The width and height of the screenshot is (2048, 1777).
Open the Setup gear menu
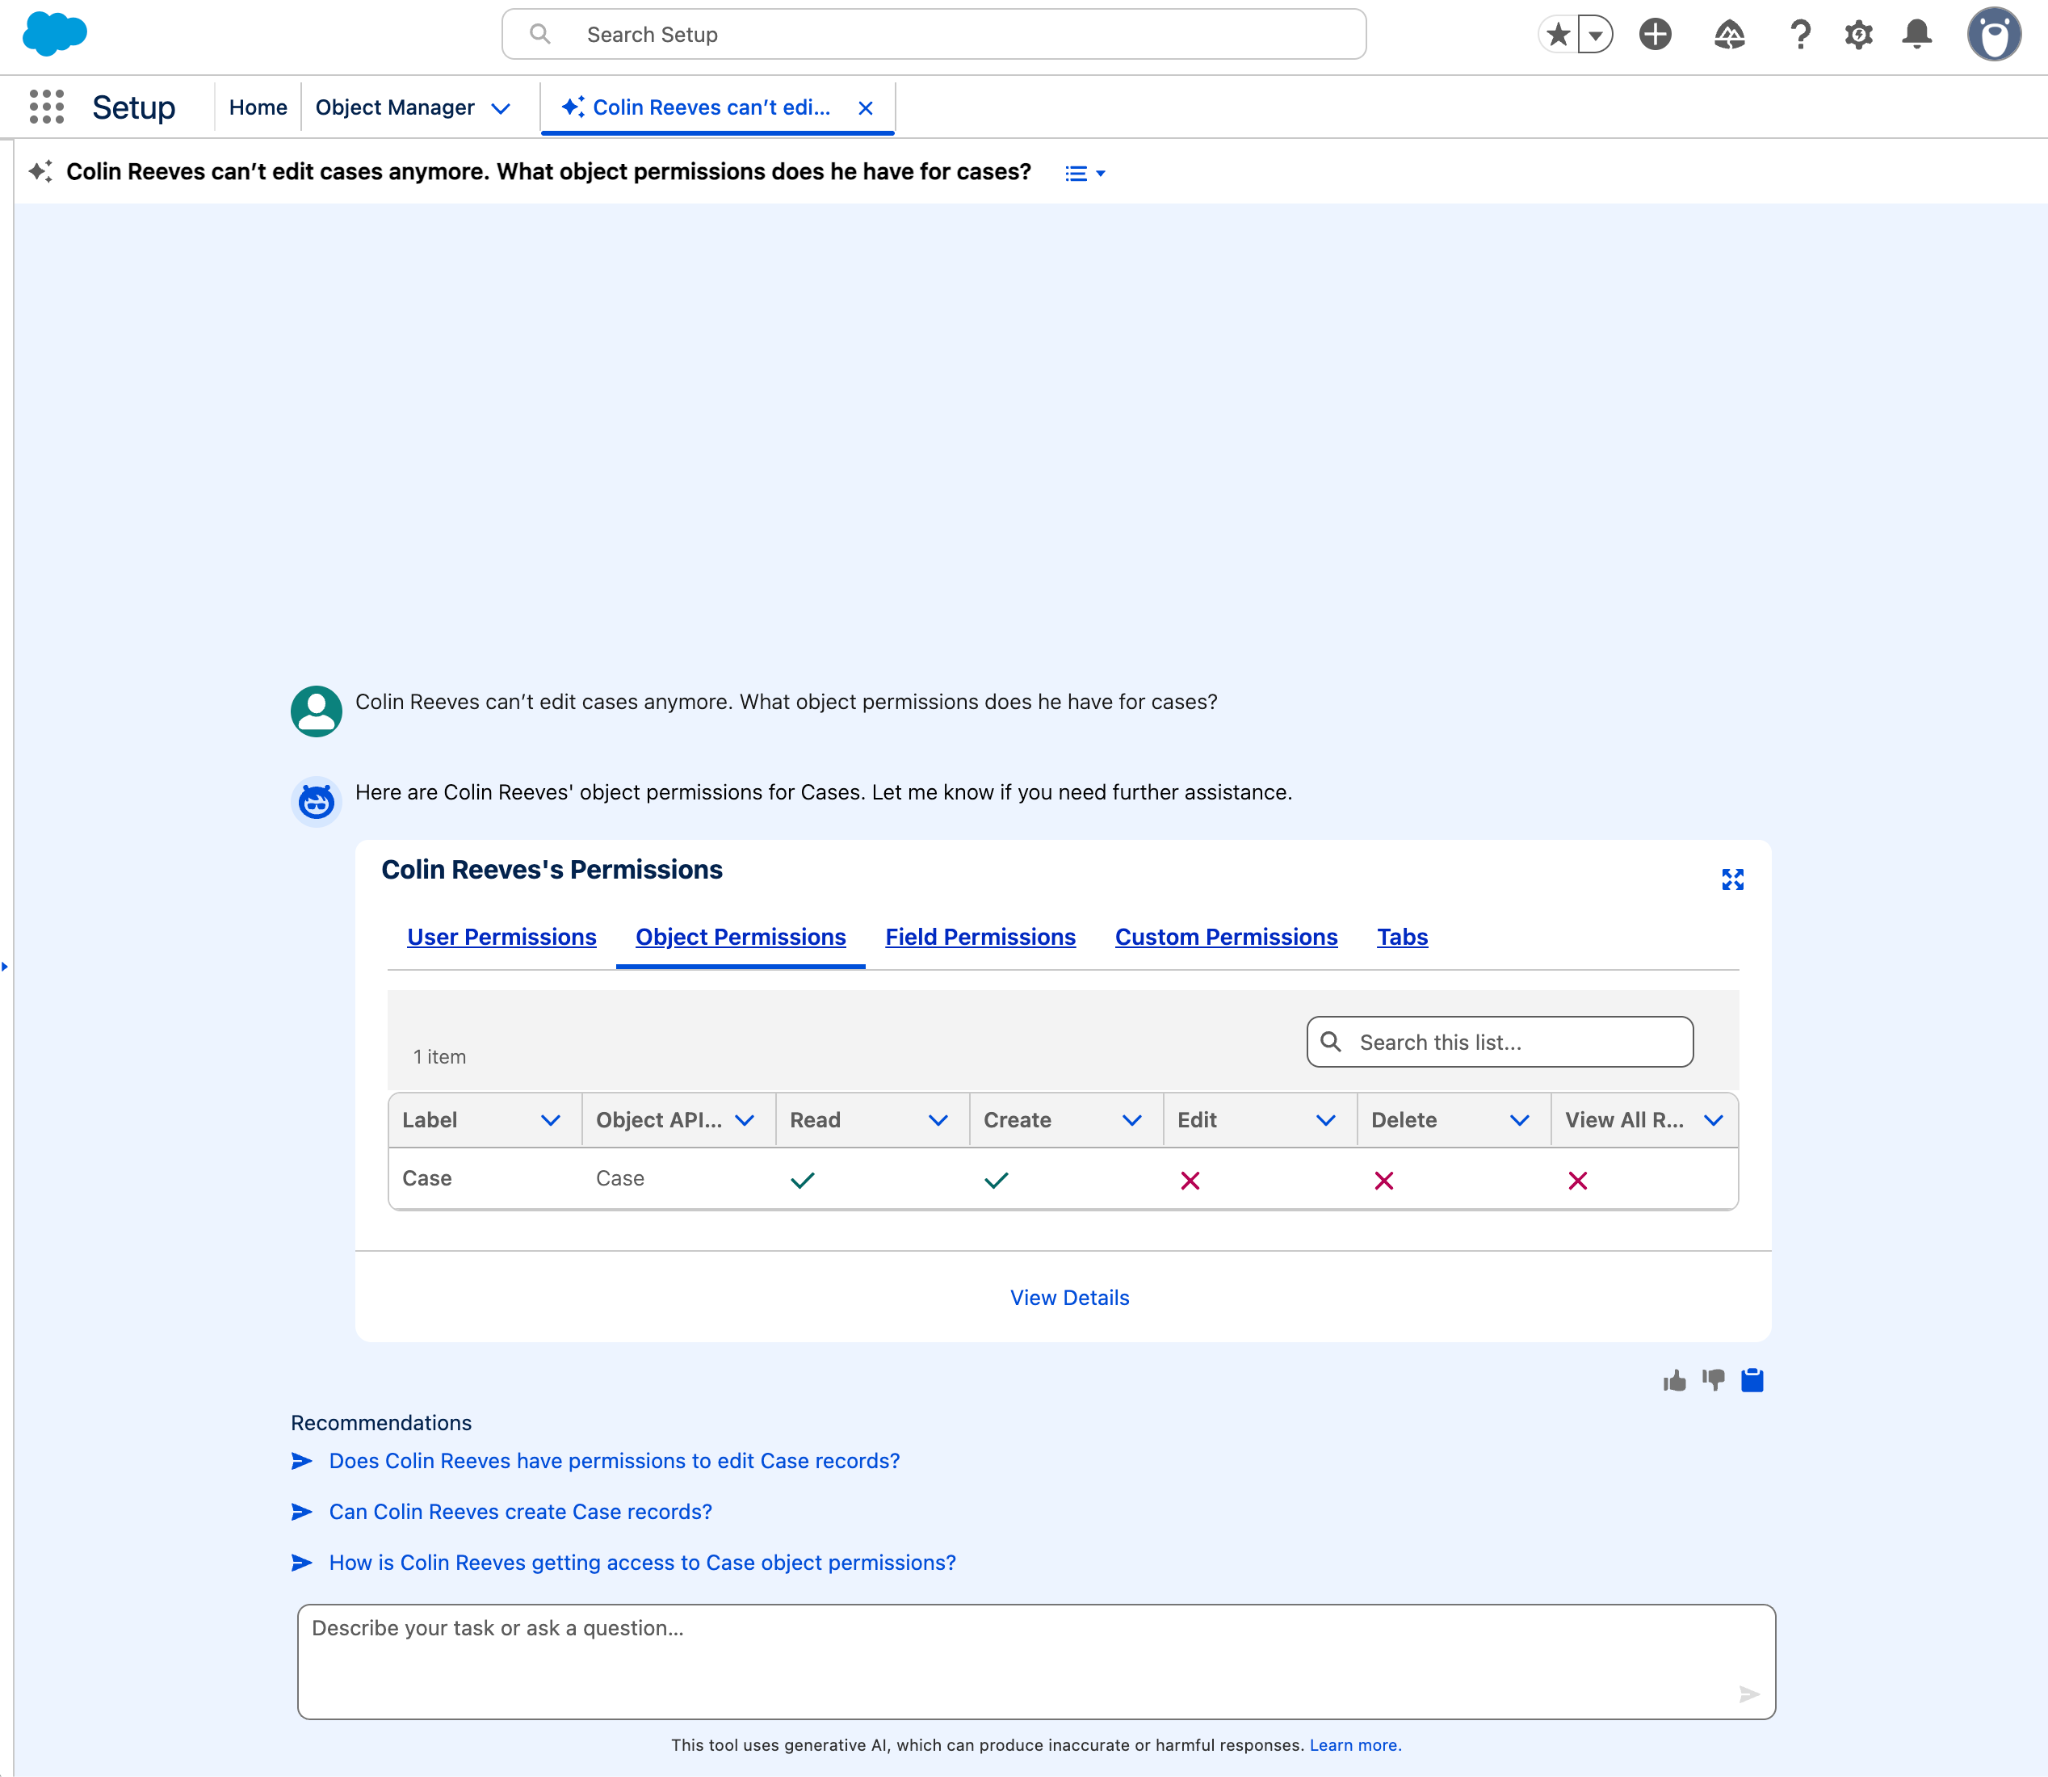click(x=1858, y=35)
